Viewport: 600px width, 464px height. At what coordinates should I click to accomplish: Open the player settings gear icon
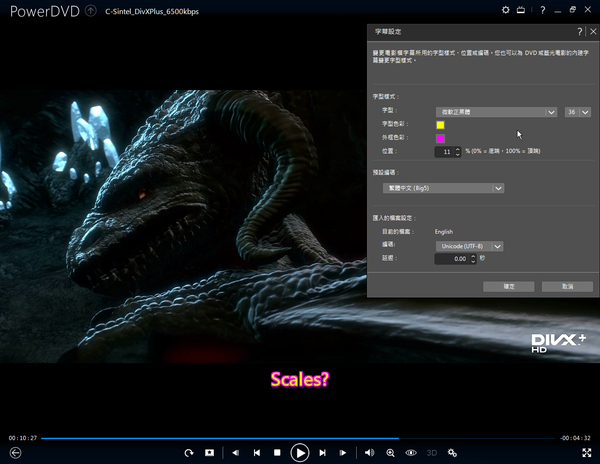pyautogui.click(x=453, y=453)
